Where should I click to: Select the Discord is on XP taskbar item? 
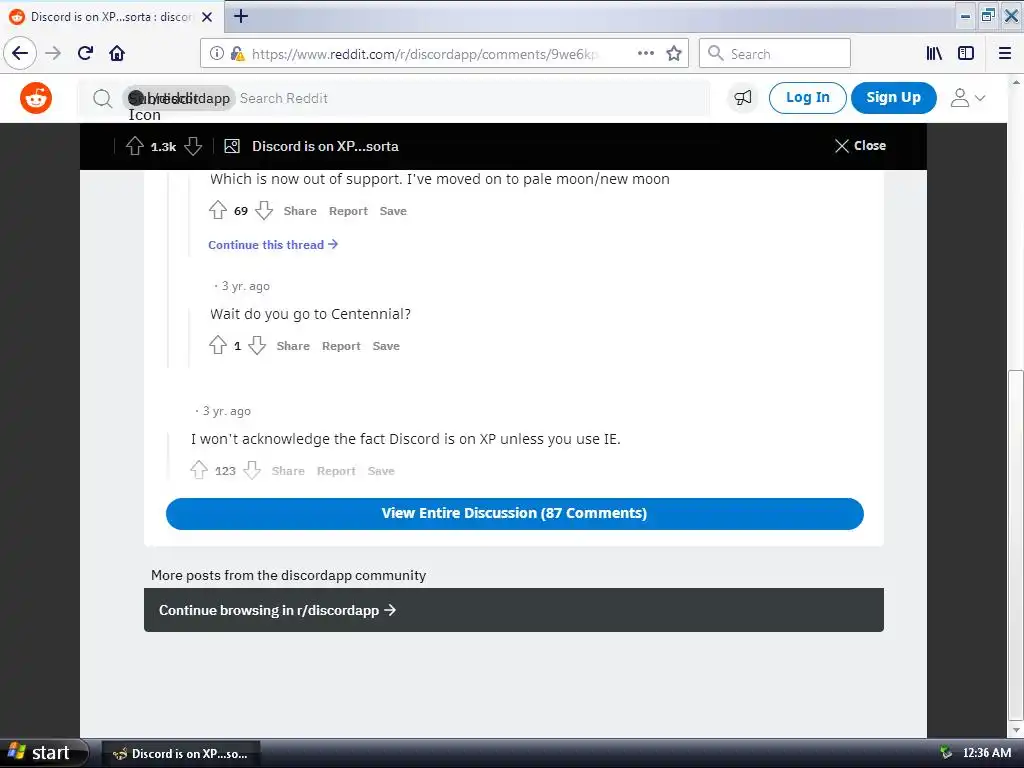click(182, 754)
